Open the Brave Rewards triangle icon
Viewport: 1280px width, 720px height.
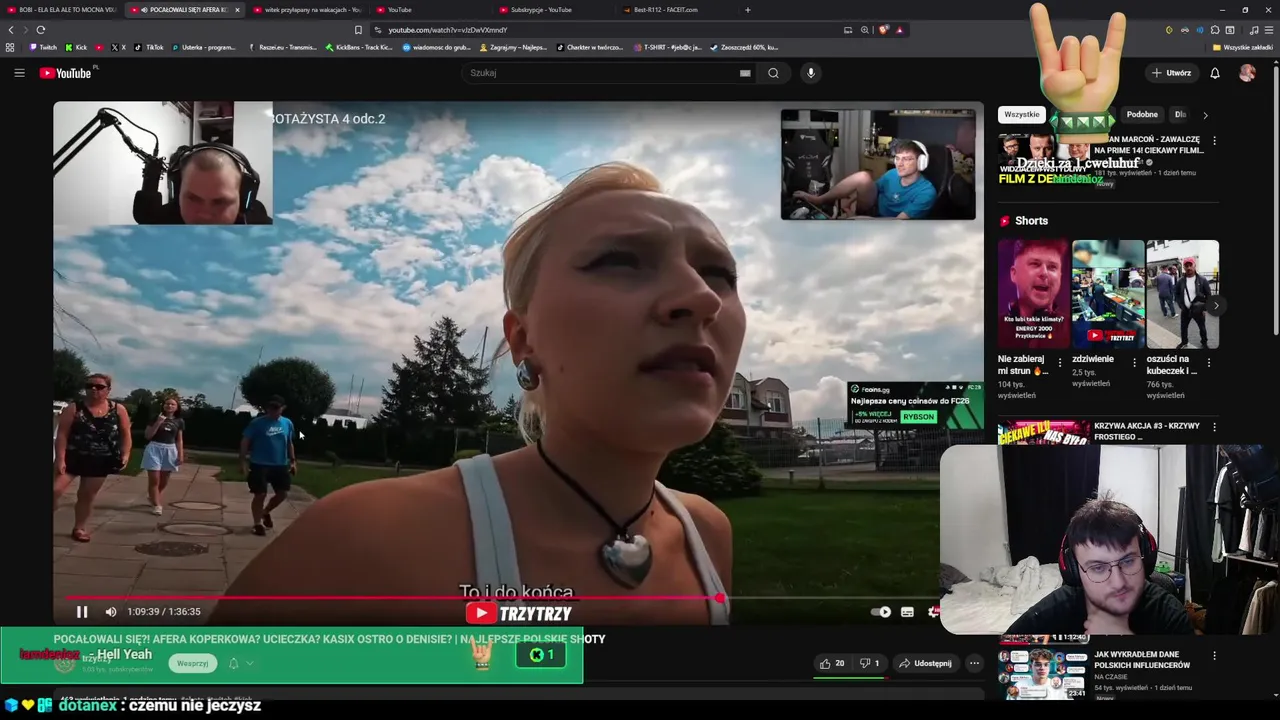899,30
